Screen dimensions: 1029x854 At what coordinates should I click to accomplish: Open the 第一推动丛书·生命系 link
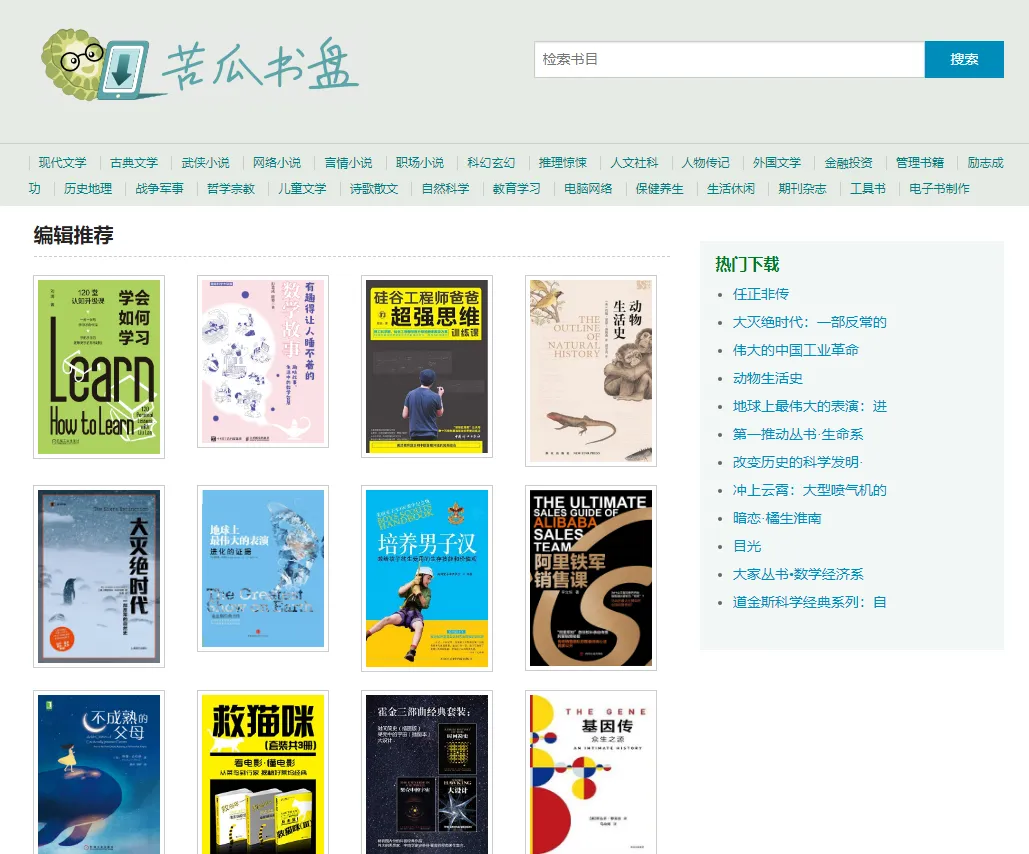pos(798,434)
